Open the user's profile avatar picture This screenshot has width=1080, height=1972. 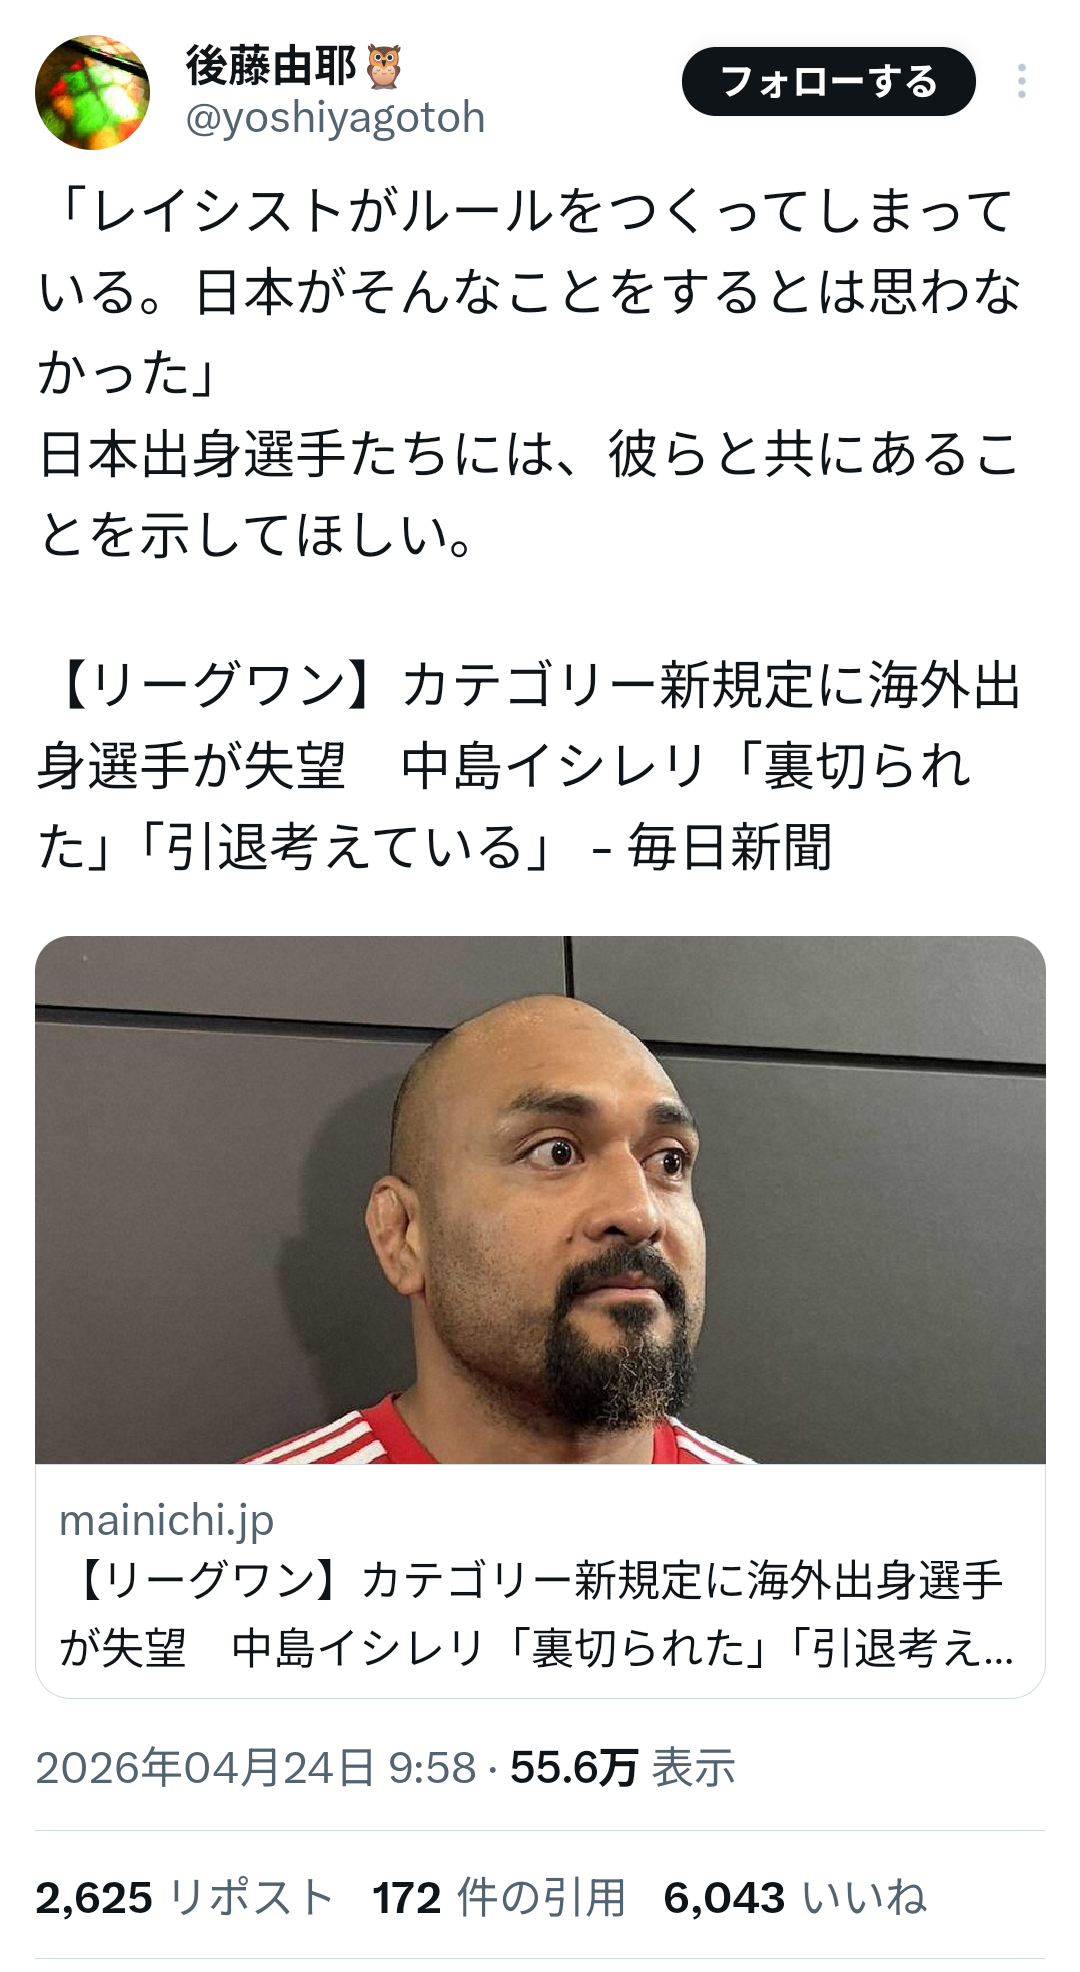click(x=92, y=92)
